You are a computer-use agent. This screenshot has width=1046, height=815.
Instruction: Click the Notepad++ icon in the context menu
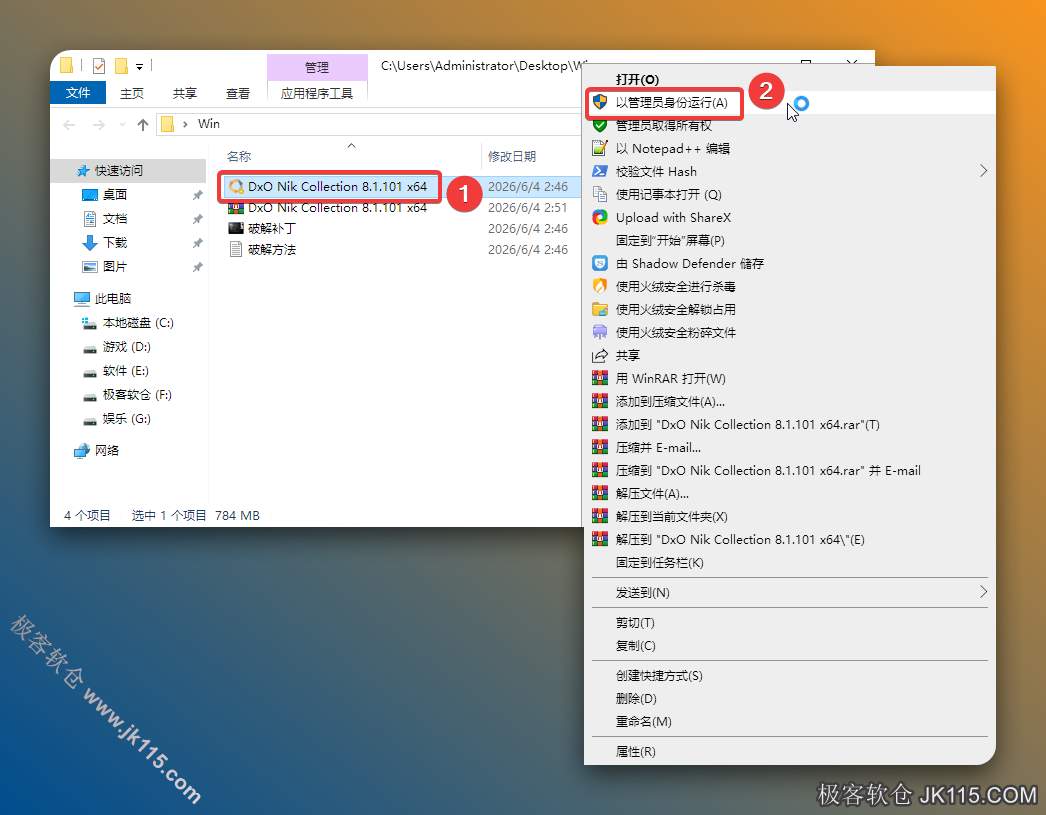(600, 148)
